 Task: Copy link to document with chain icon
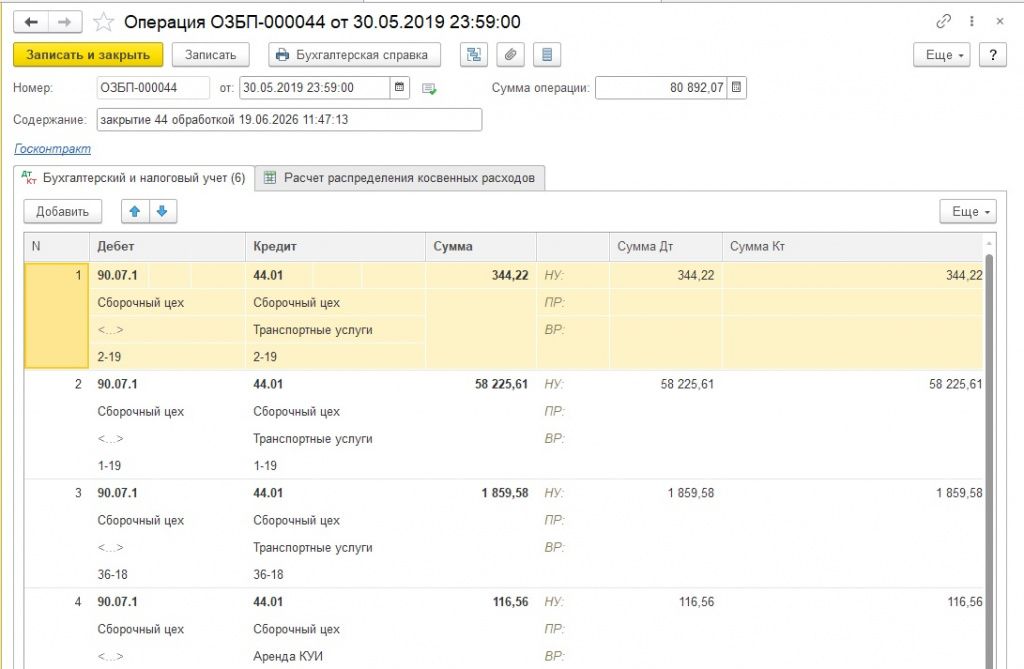943,22
